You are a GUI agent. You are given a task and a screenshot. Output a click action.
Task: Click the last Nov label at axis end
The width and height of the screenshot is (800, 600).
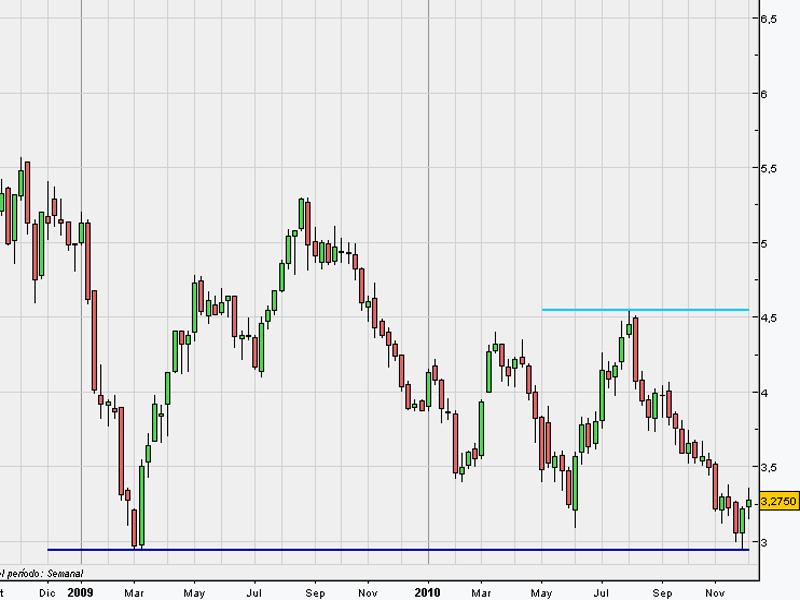[x=715, y=593]
